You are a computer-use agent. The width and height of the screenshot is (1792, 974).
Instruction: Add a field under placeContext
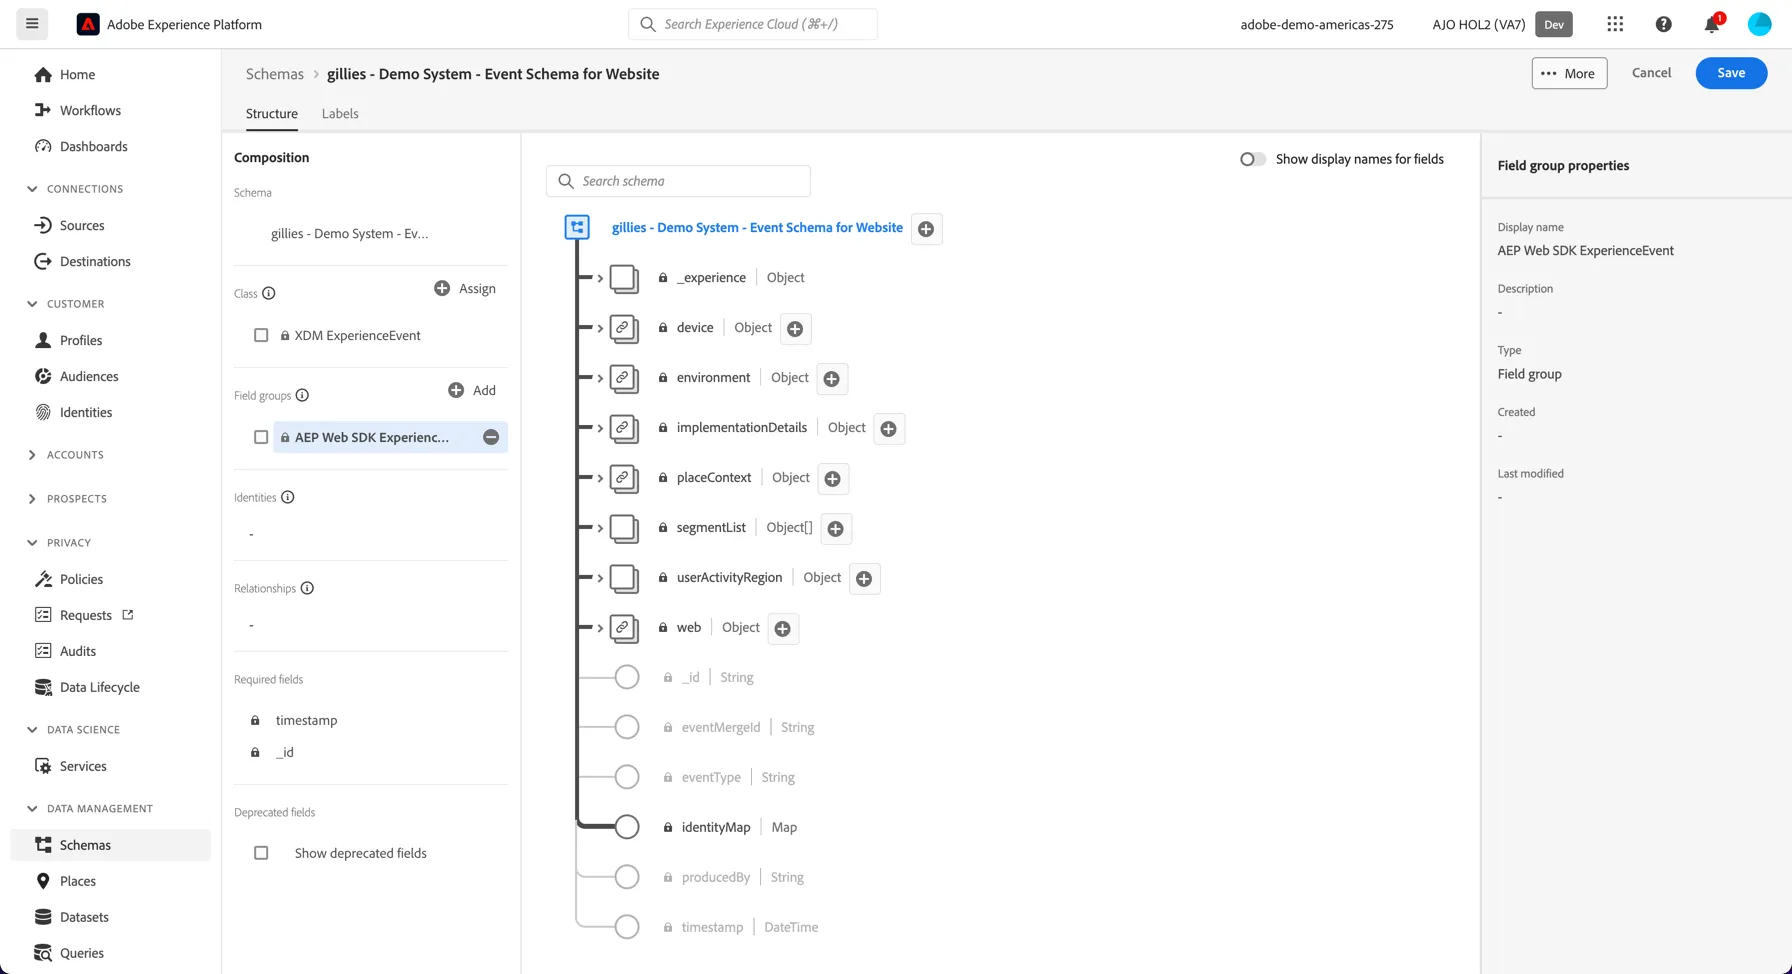tap(832, 479)
